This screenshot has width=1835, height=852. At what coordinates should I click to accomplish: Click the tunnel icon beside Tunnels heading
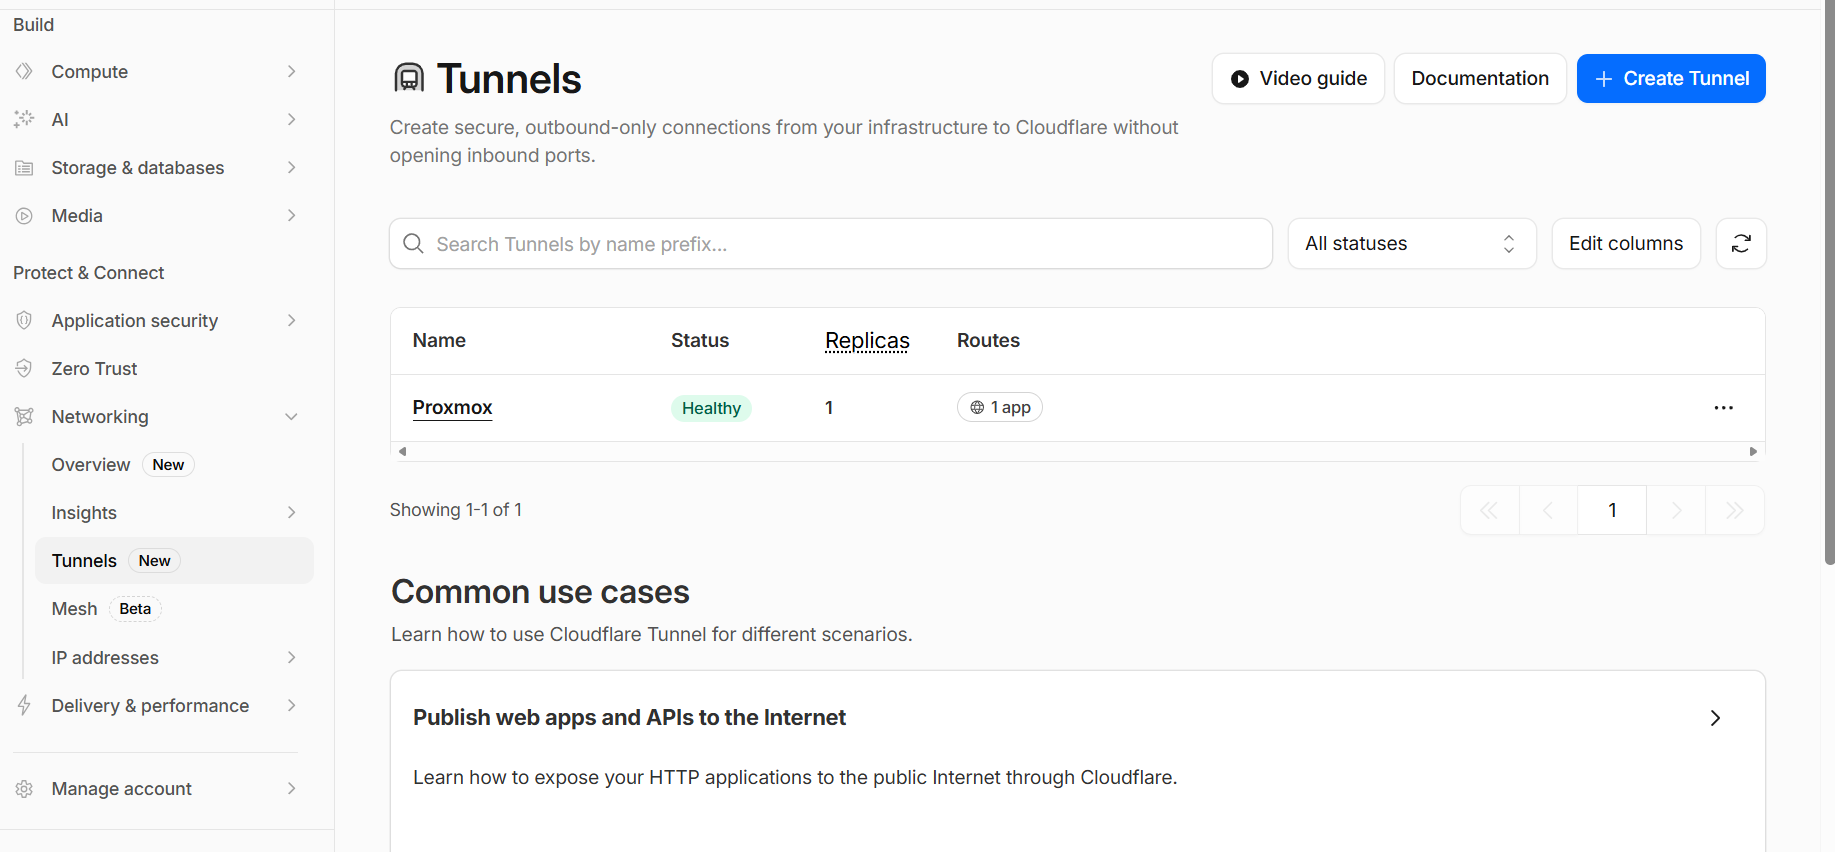[x=409, y=78]
